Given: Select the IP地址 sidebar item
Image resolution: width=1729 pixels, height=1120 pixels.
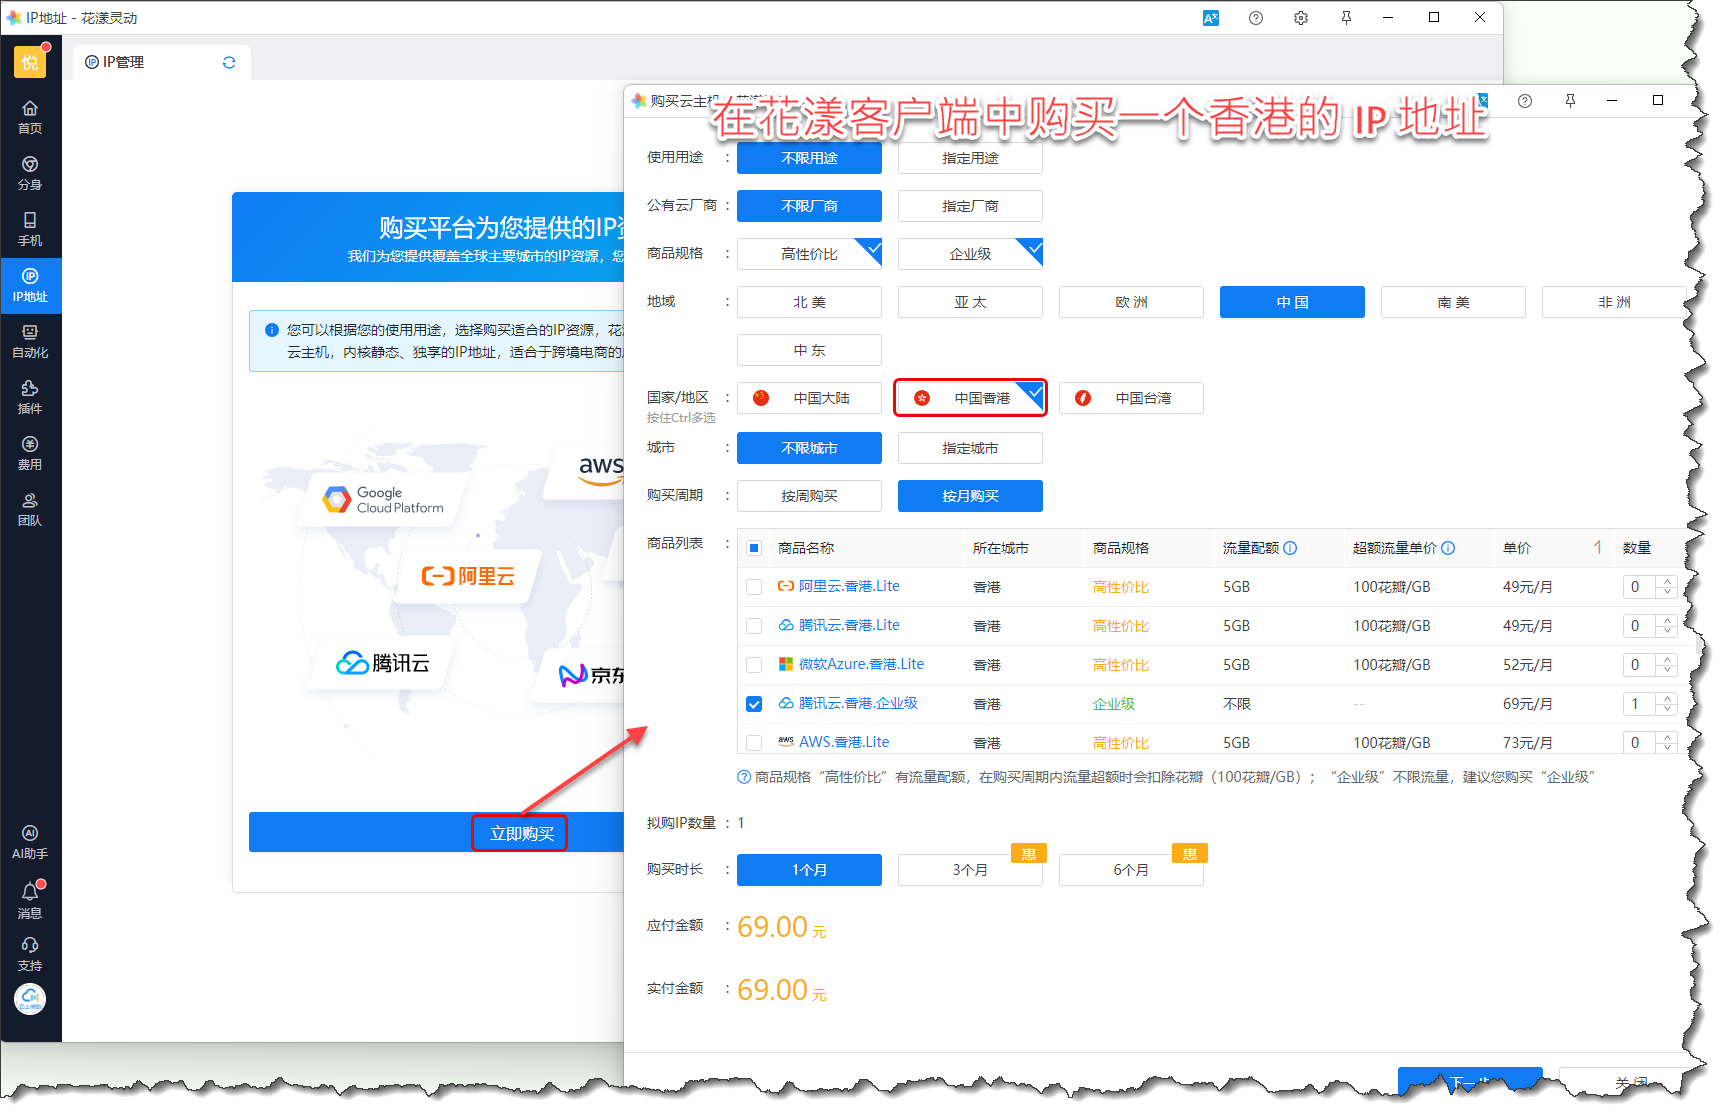Looking at the screenshot, I should [x=30, y=285].
